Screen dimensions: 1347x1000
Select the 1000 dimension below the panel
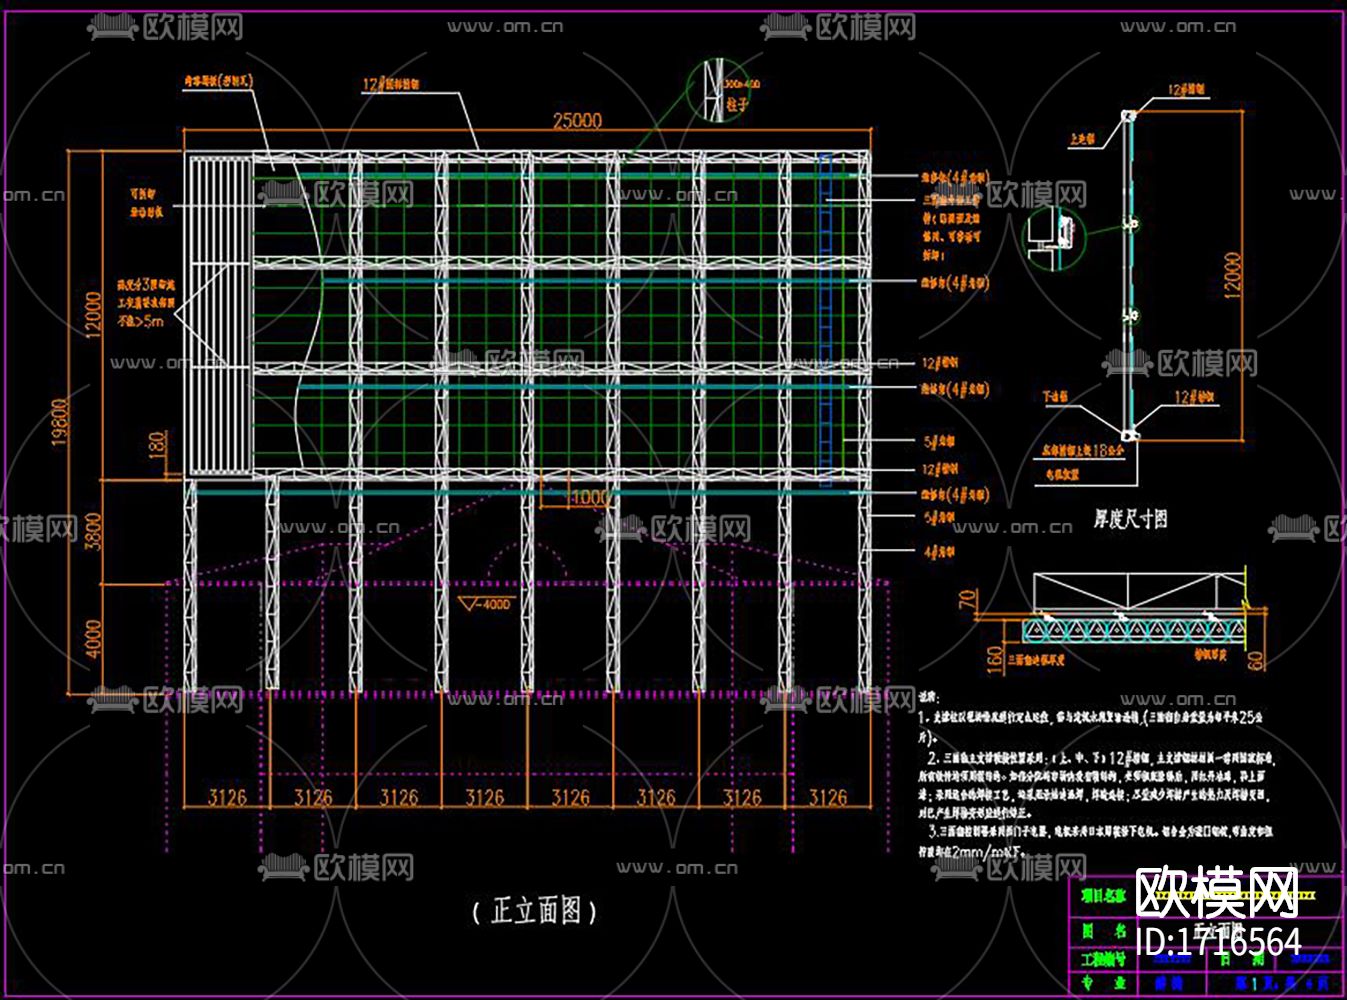(x=590, y=497)
